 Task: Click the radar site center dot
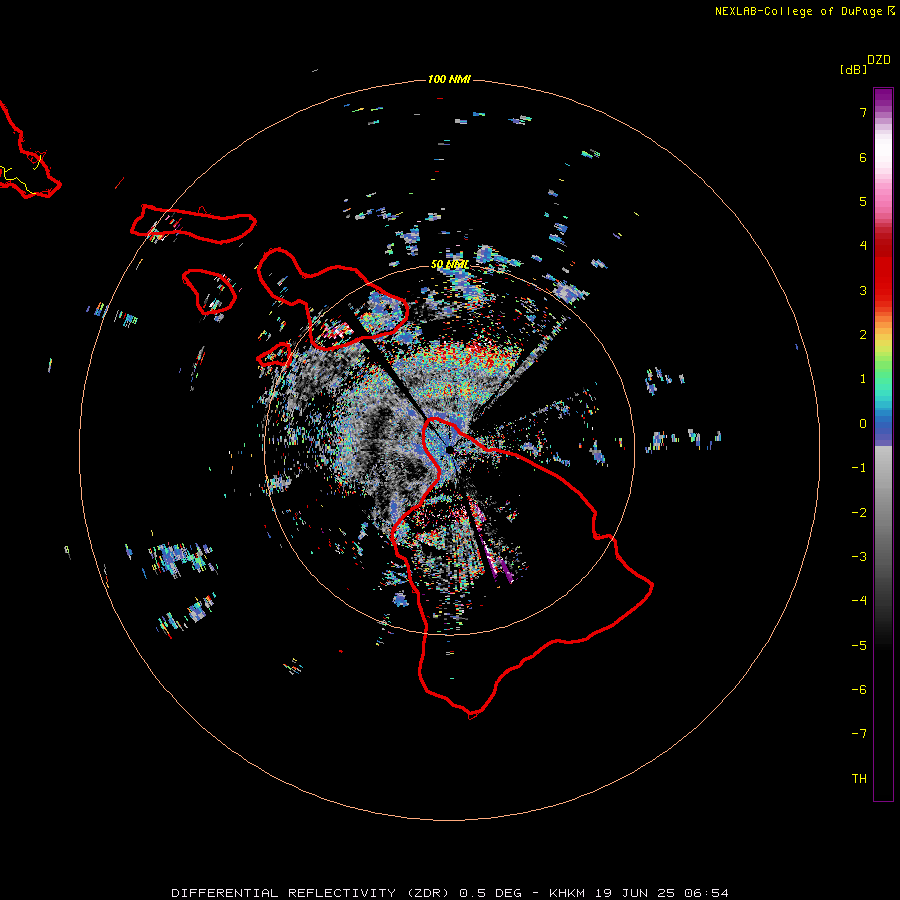(449, 449)
